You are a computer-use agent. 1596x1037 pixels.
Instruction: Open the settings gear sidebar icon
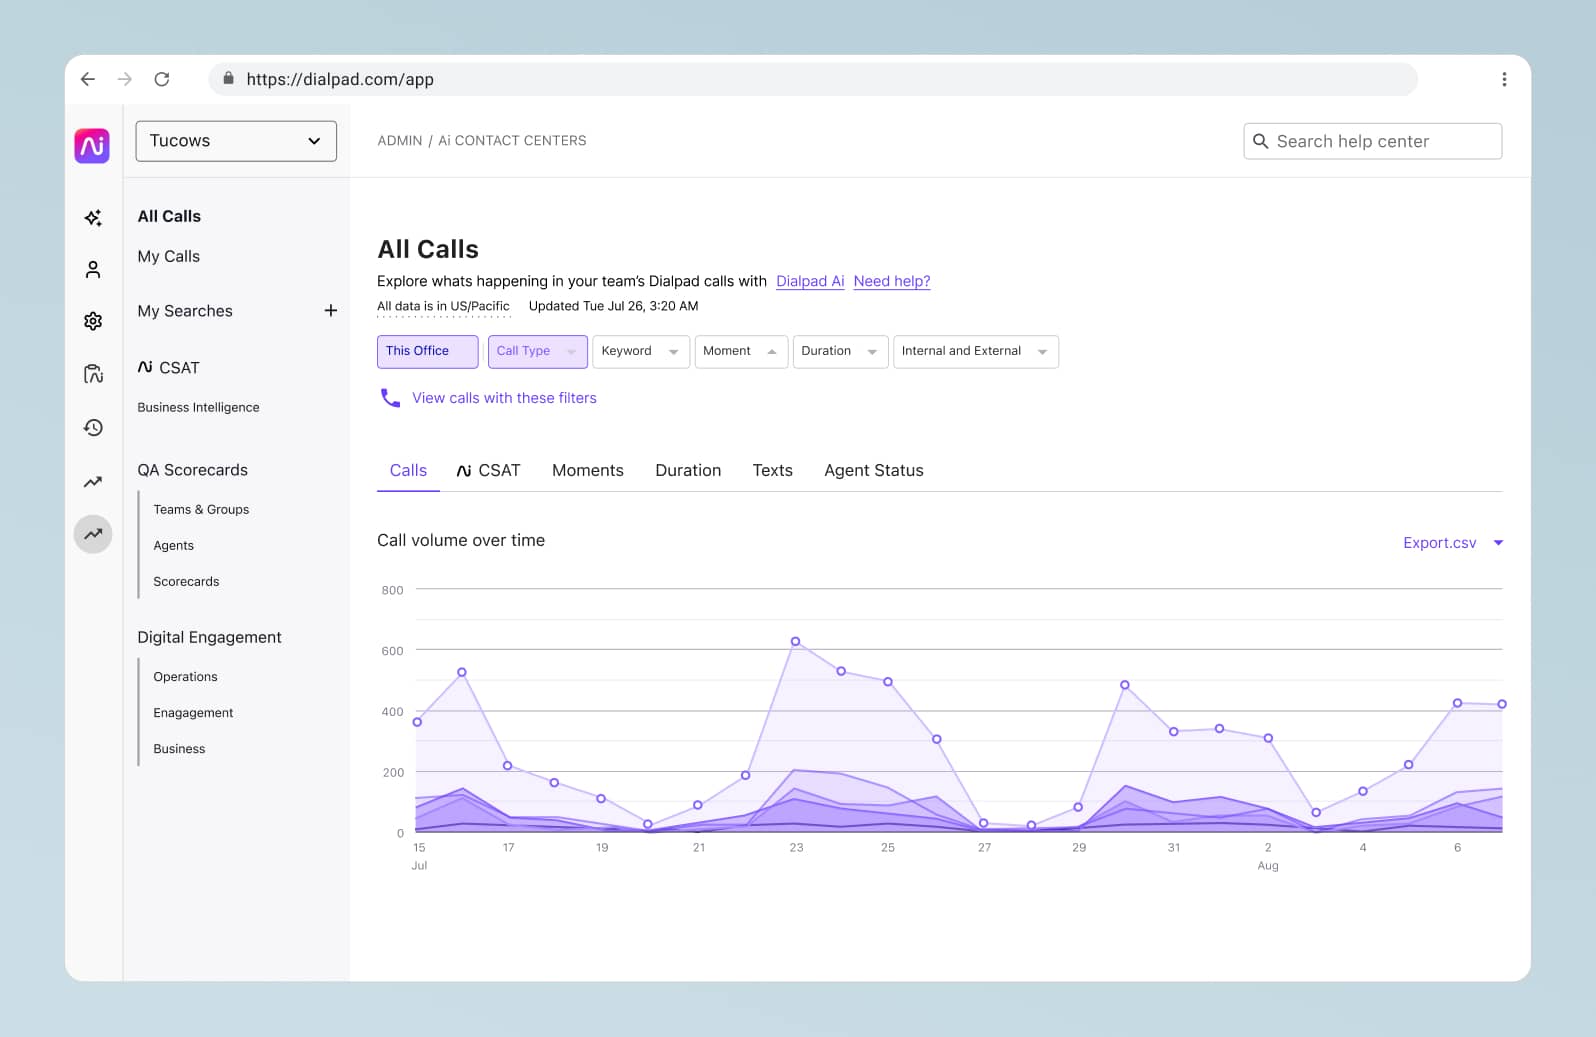[93, 321]
